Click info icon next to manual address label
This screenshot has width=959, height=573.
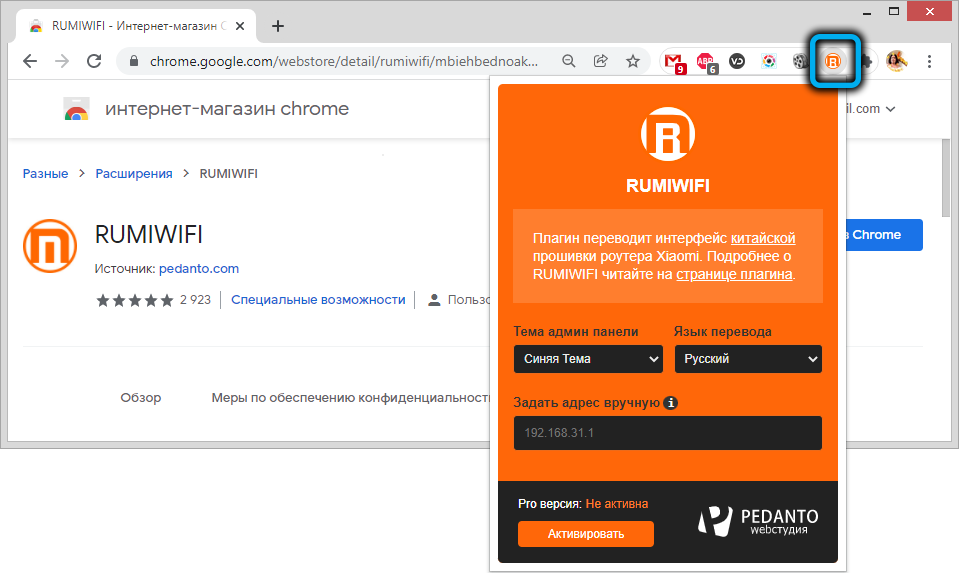[671, 403]
